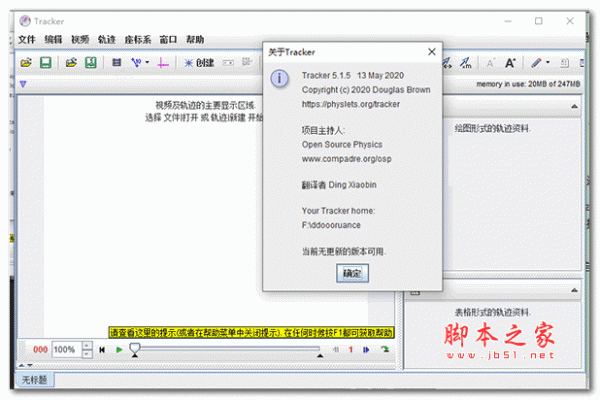Click the F:\ddooruance home path text

click(331, 225)
